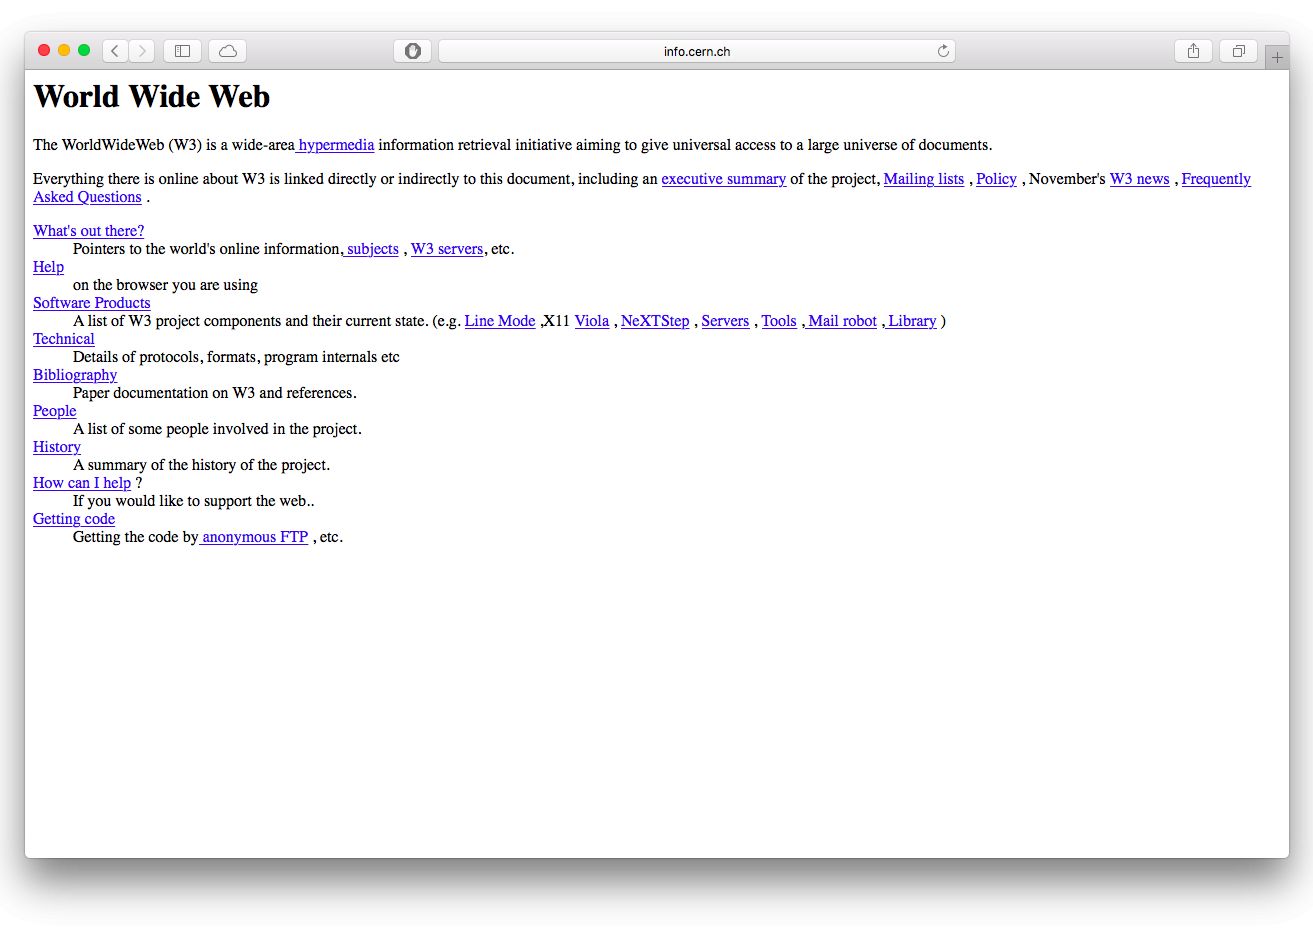1313x938 pixels.
Task: Open the executive summary of the project
Action: click(723, 179)
